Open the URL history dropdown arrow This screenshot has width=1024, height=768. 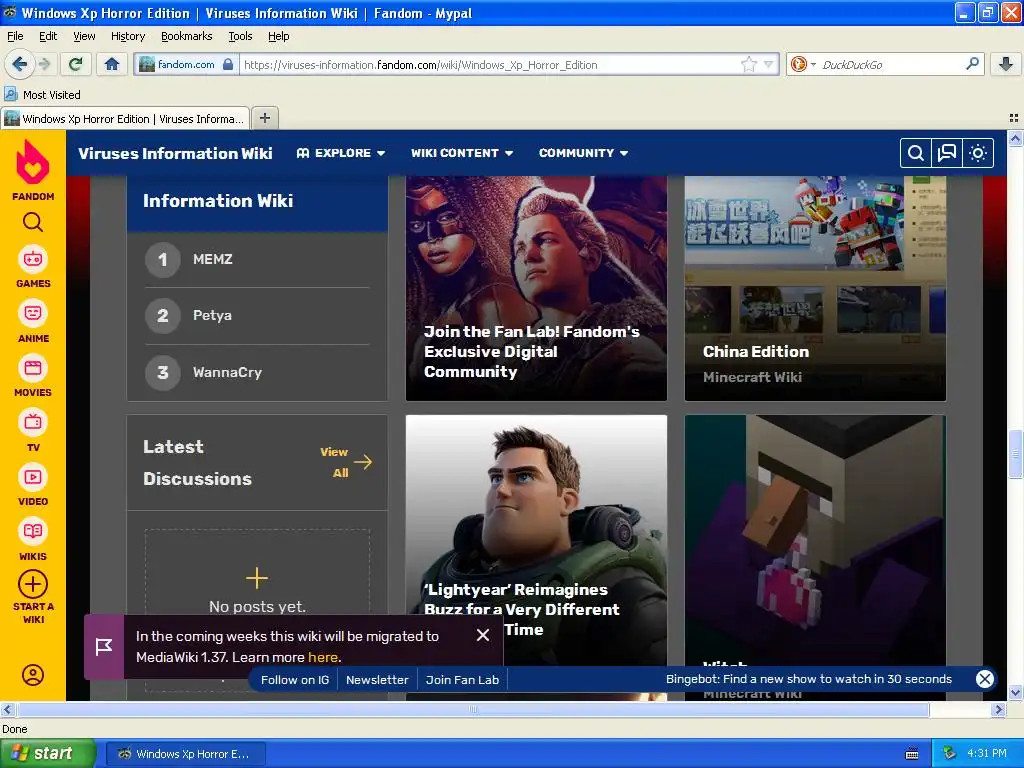click(x=769, y=64)
